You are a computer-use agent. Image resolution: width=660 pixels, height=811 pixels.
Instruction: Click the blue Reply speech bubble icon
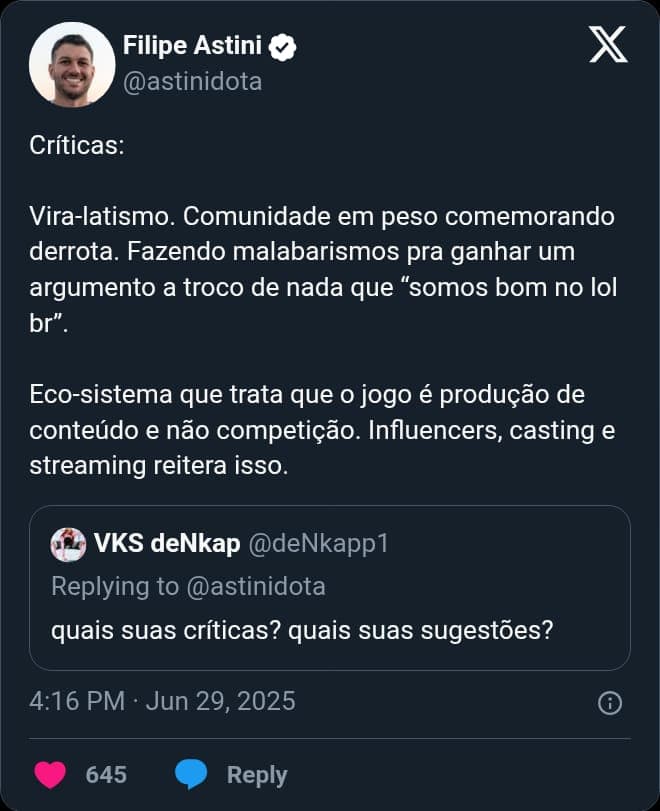click(192, 774)
